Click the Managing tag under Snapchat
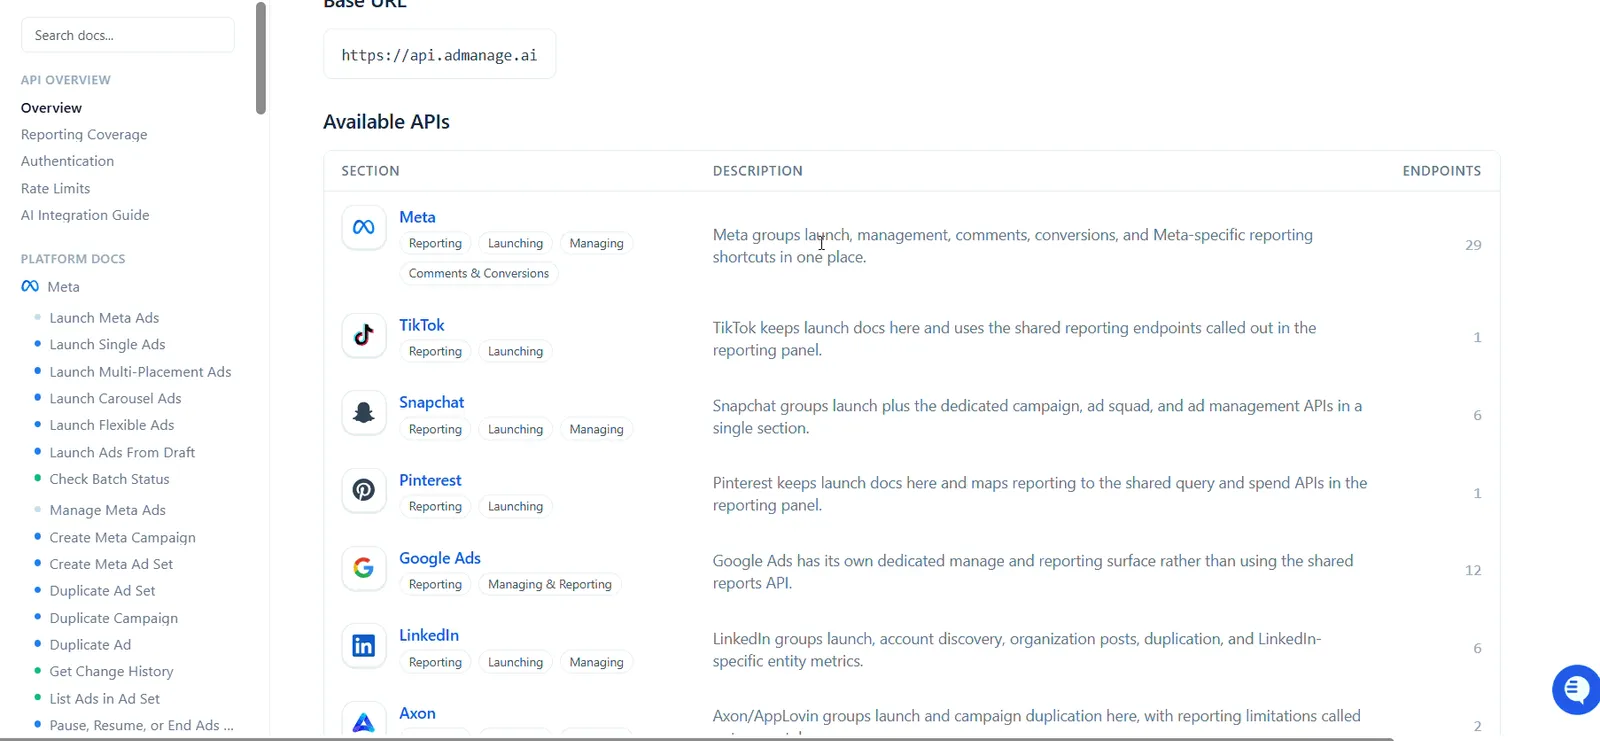Viewport: 1600px width, 741px height. click(596, 429)
